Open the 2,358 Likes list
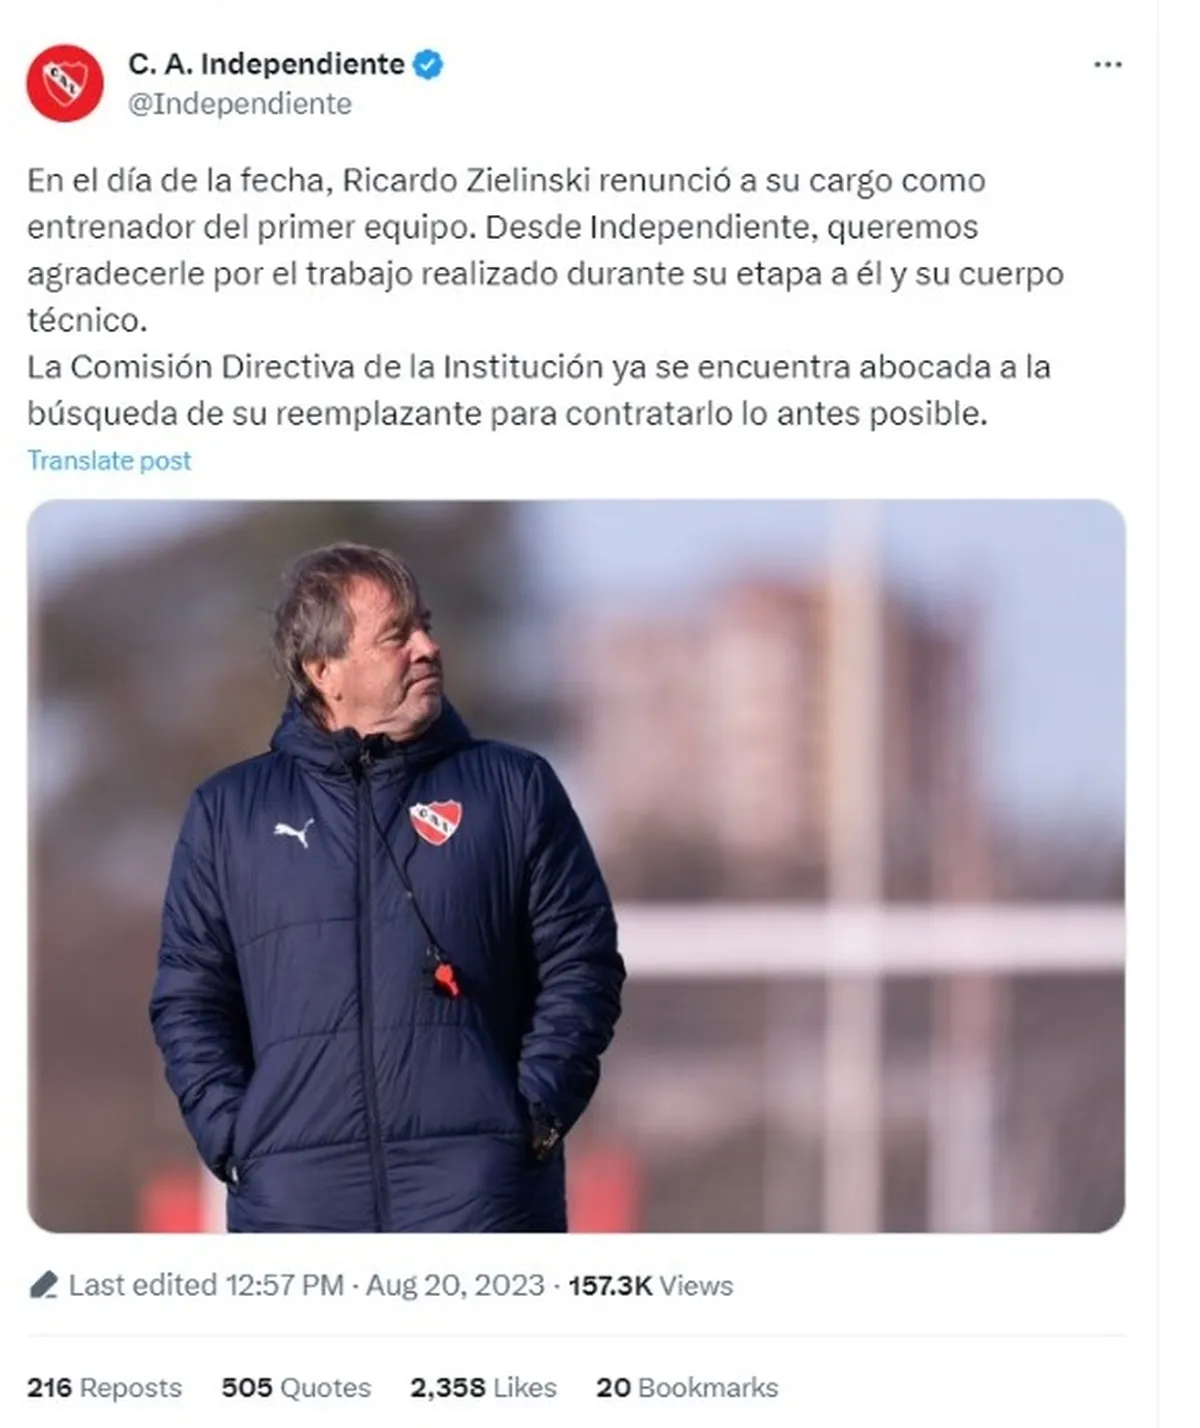Viewport: 1200px width, 1428px height. coord(483,1388)
